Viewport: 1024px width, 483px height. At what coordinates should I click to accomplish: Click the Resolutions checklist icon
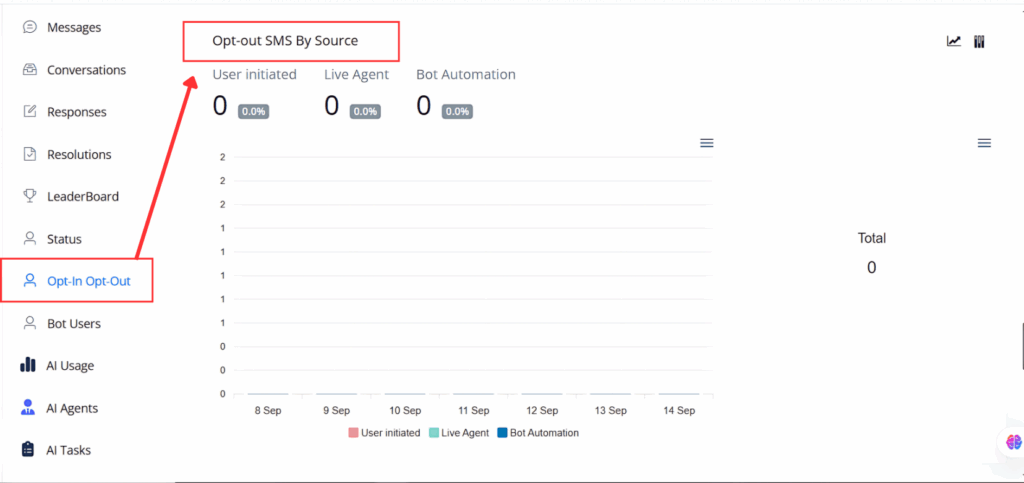(x=29, y=154)
